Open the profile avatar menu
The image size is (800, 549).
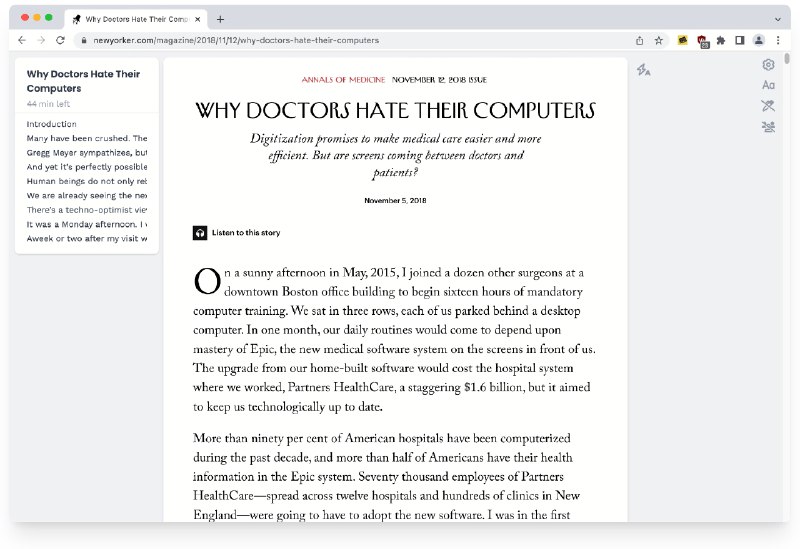pos(759,40)
